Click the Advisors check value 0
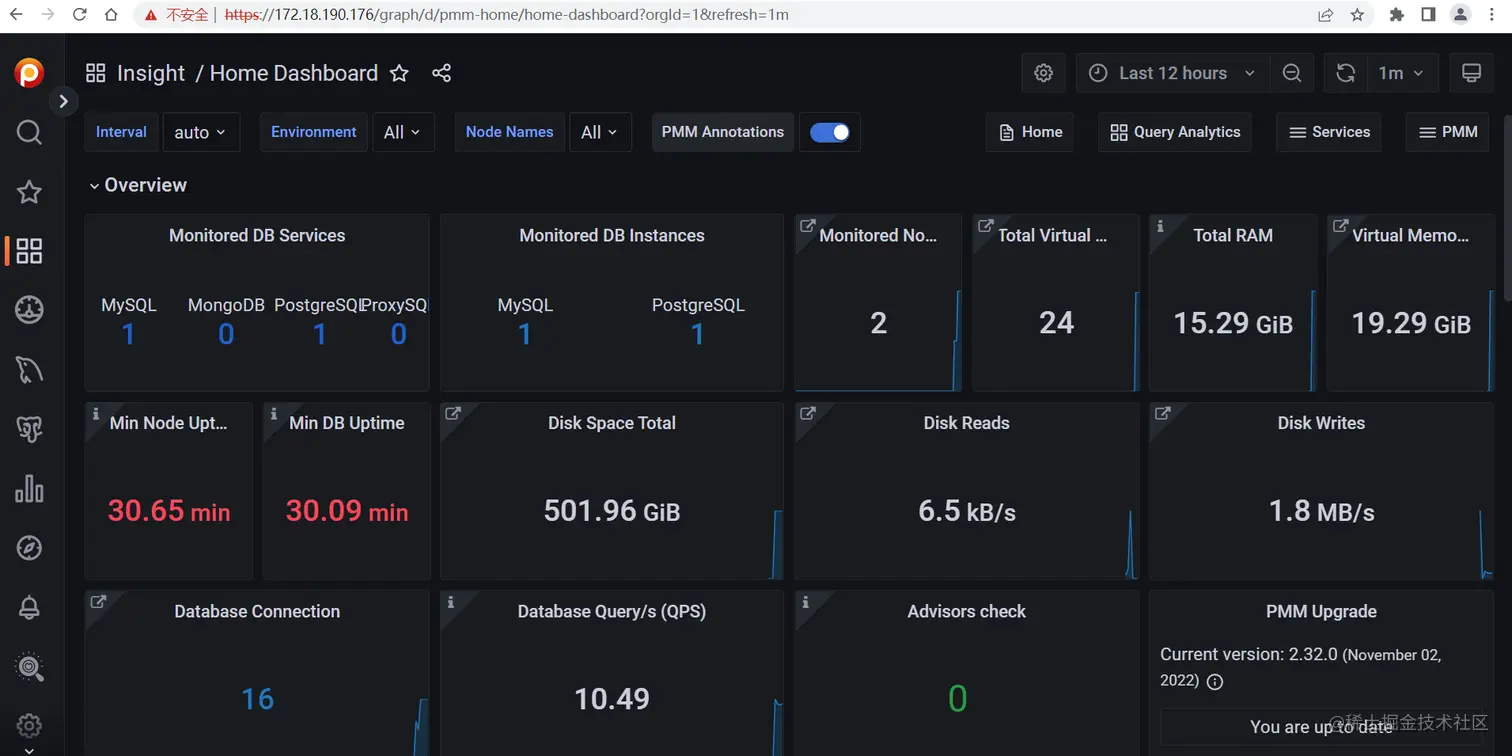The image size is (1512, 756). pyautogui.click(x=957, y=699)
